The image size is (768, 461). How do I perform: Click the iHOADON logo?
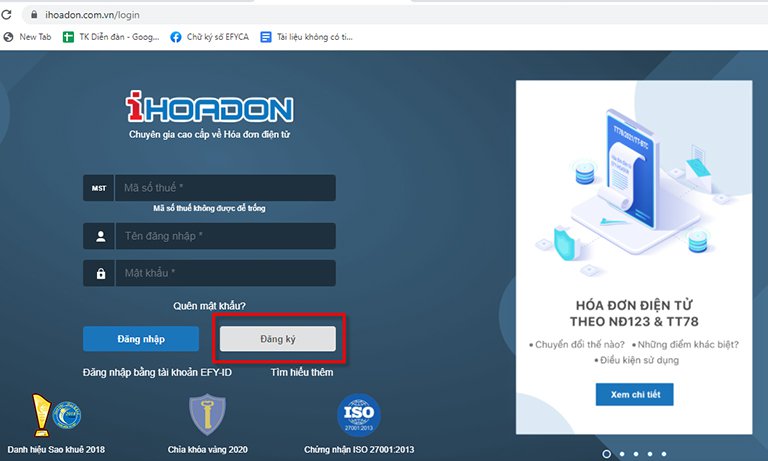point(209,108)
